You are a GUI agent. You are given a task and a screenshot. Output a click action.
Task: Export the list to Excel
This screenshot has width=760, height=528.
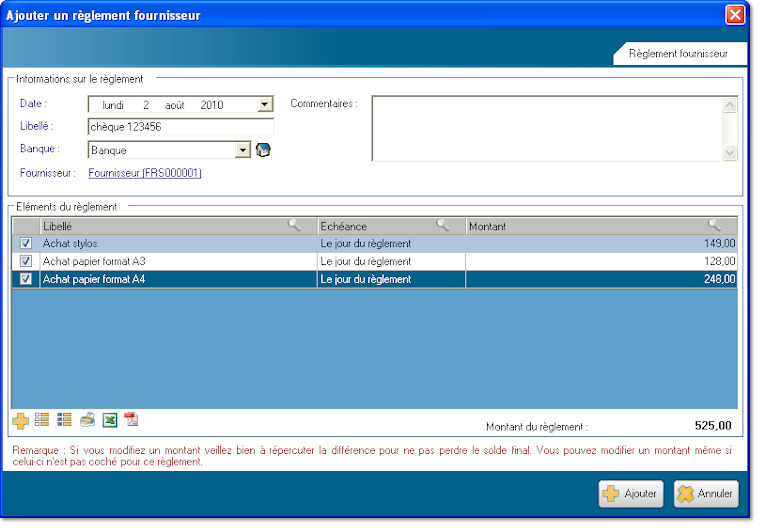coord(110,420)
